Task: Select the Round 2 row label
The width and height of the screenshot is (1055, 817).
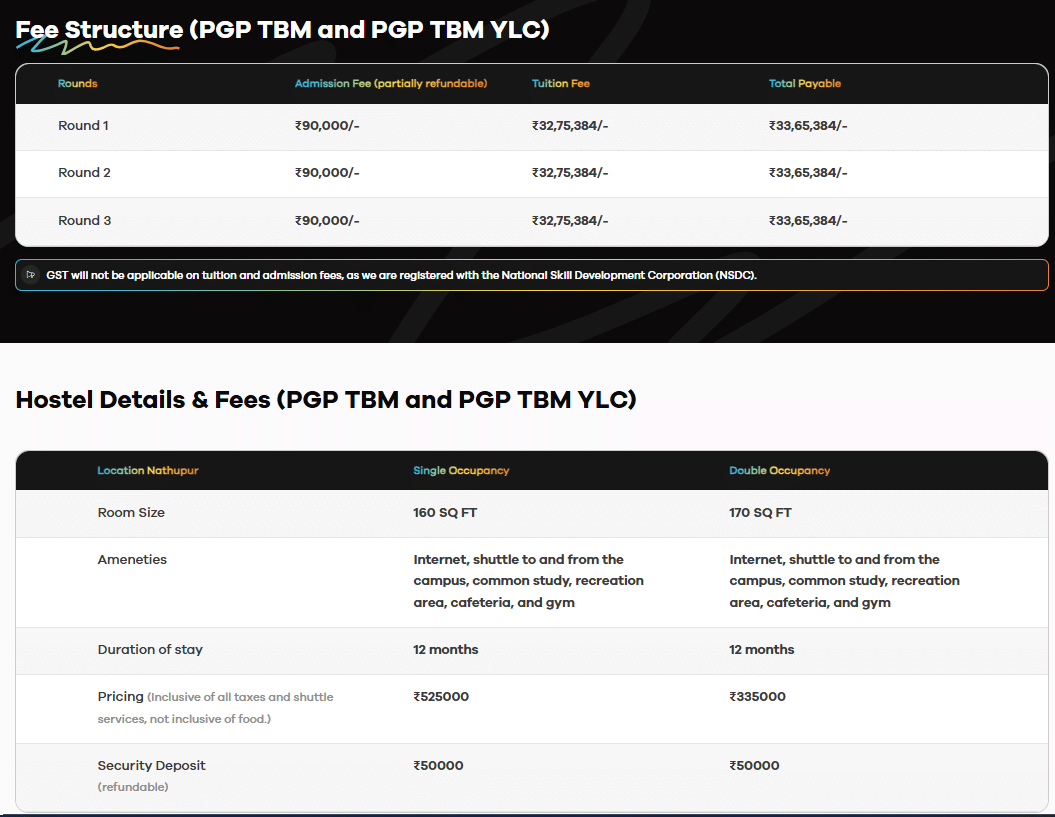Action: (84, 173)
